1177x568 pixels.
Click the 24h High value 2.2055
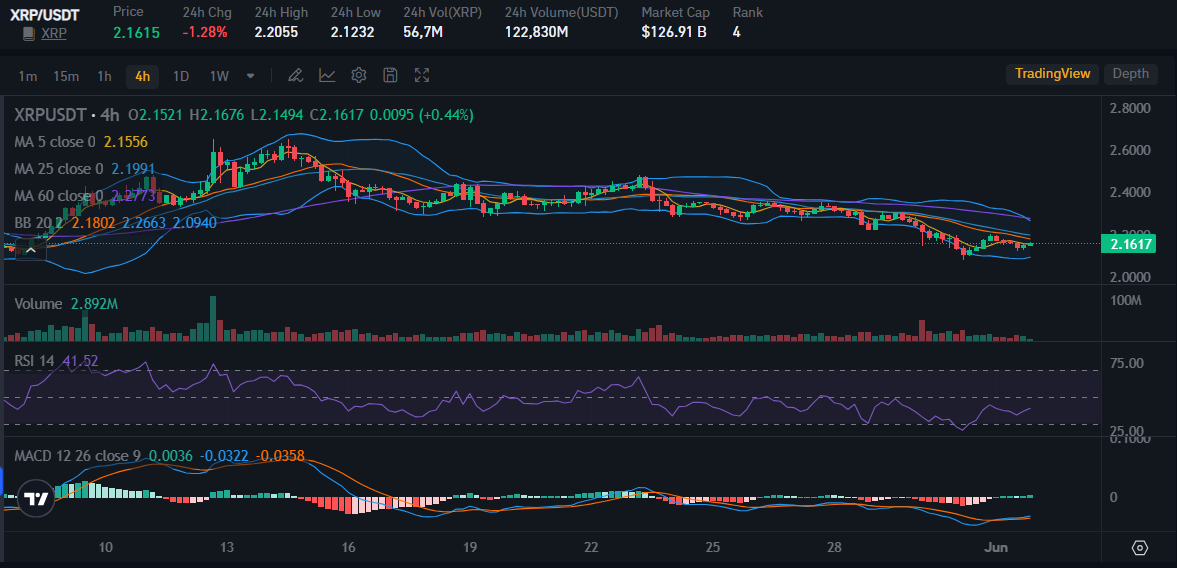coord(276,32)
